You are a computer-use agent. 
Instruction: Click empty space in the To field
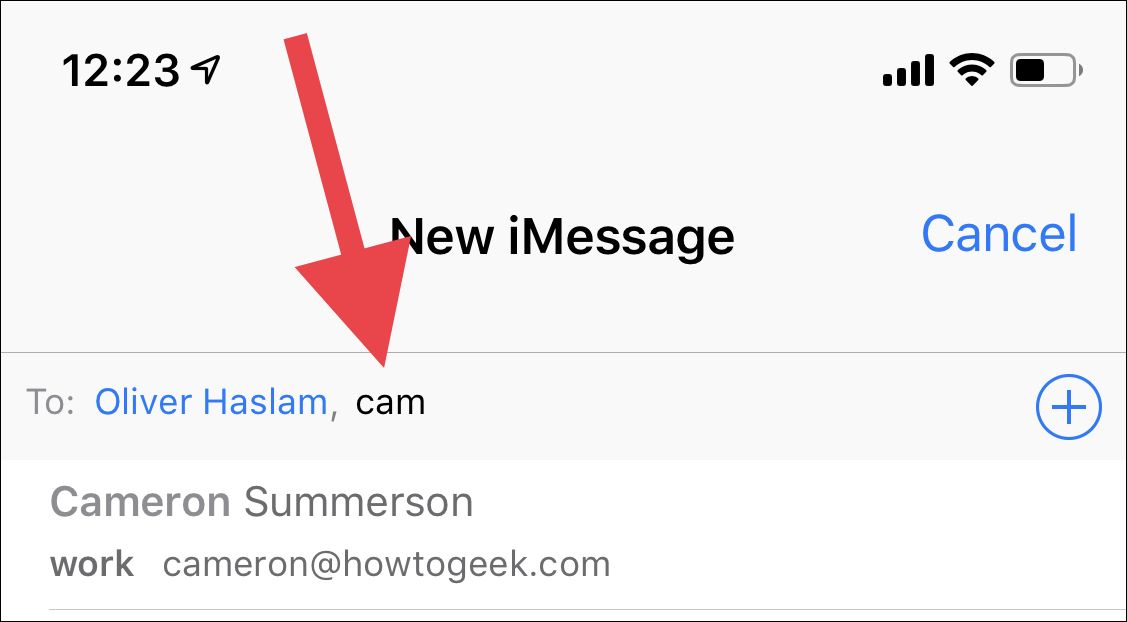726,403
